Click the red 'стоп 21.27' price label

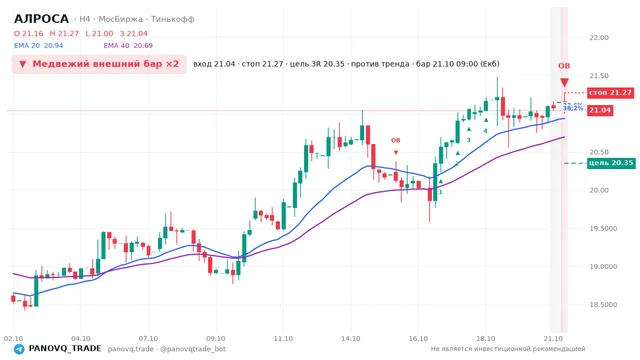tap(611, 93)
